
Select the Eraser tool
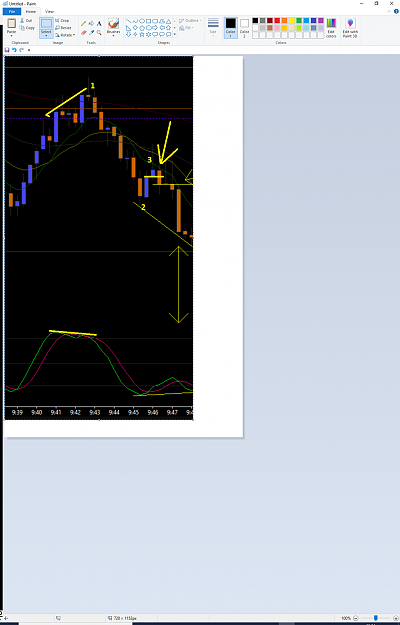click(83, 32)
